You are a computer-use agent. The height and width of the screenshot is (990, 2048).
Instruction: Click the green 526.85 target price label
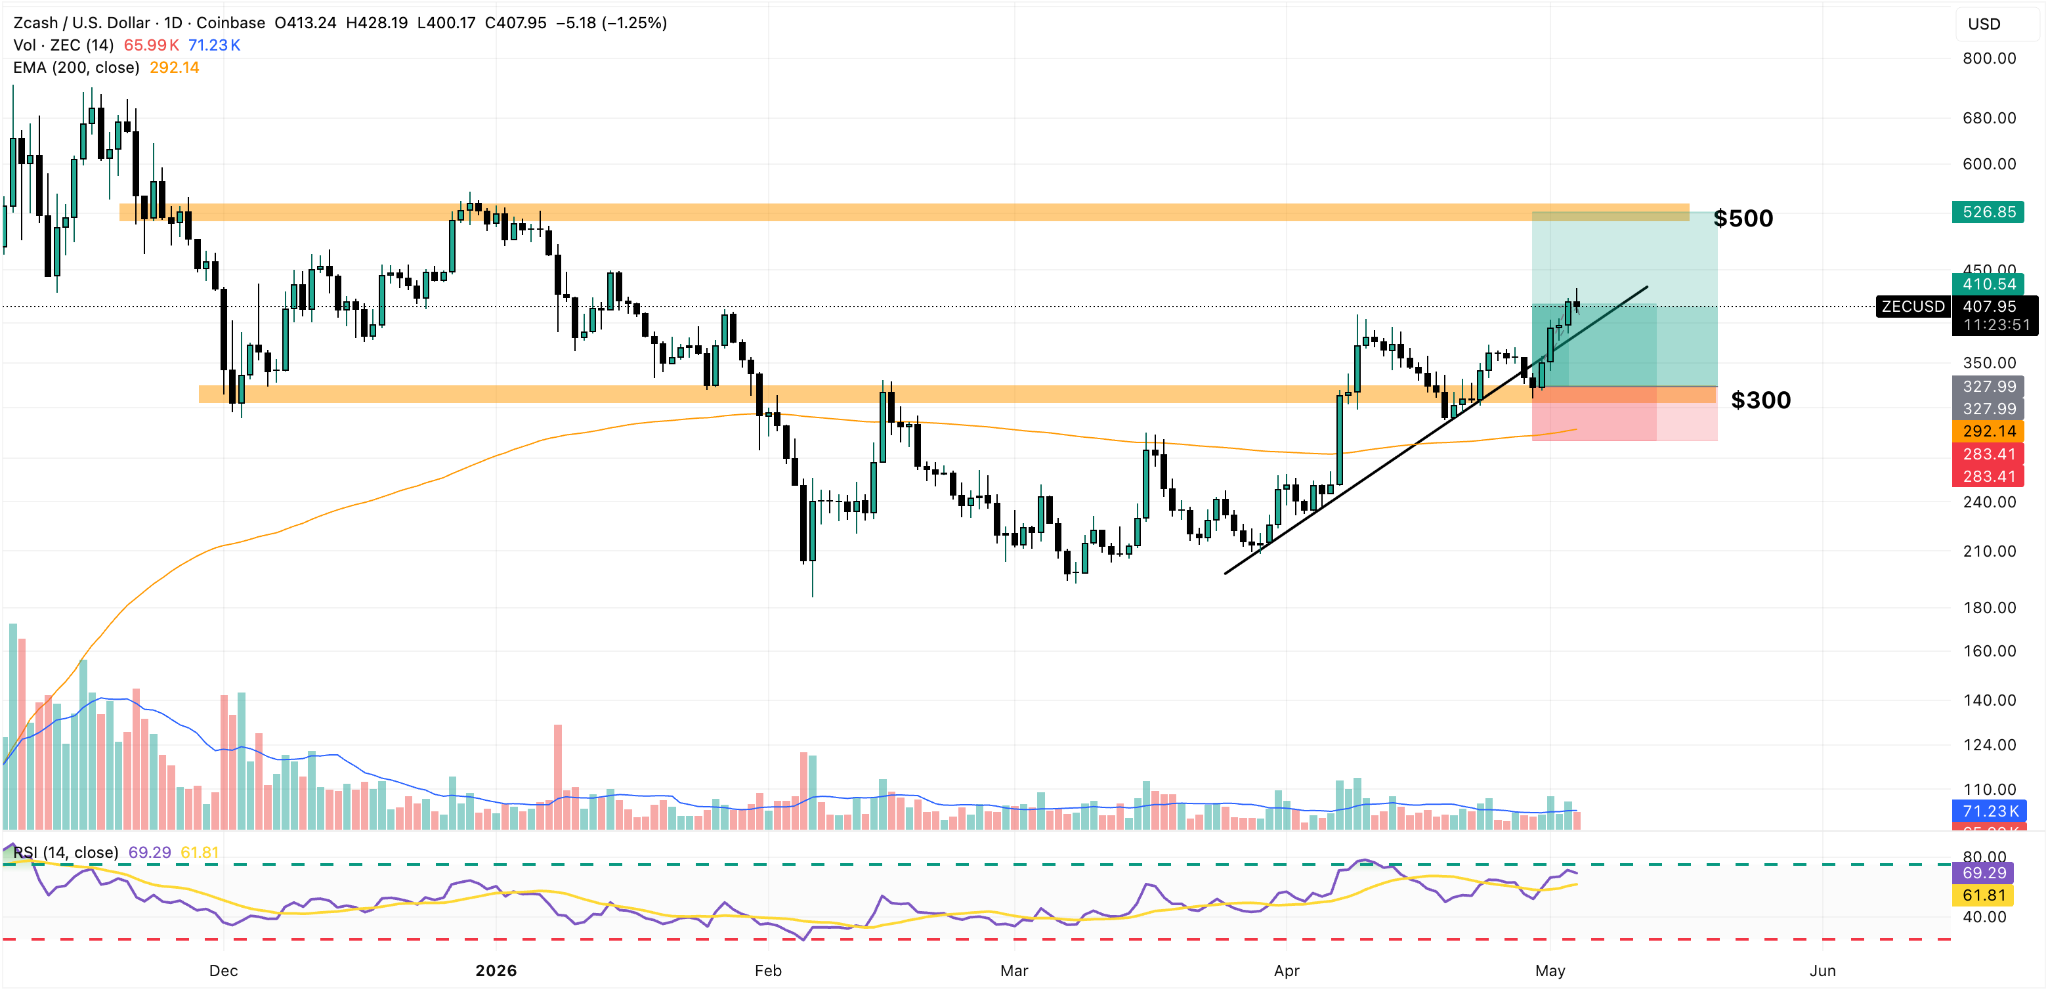[x=1988, y=212]
